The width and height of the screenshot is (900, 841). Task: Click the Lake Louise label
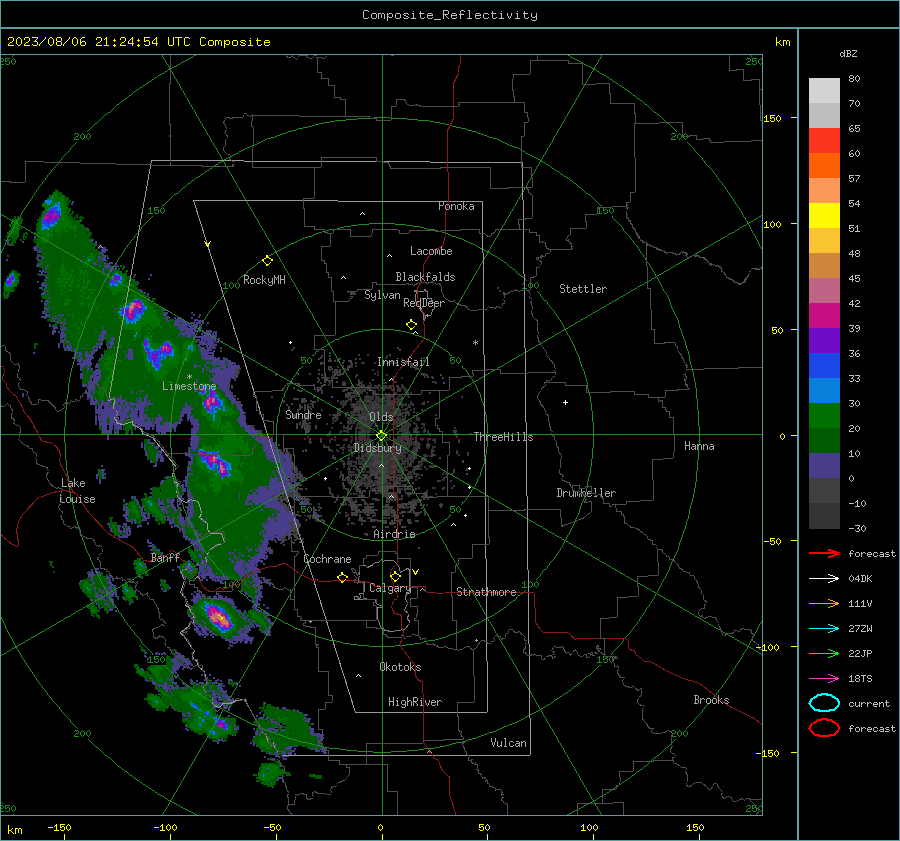point(78,491)
